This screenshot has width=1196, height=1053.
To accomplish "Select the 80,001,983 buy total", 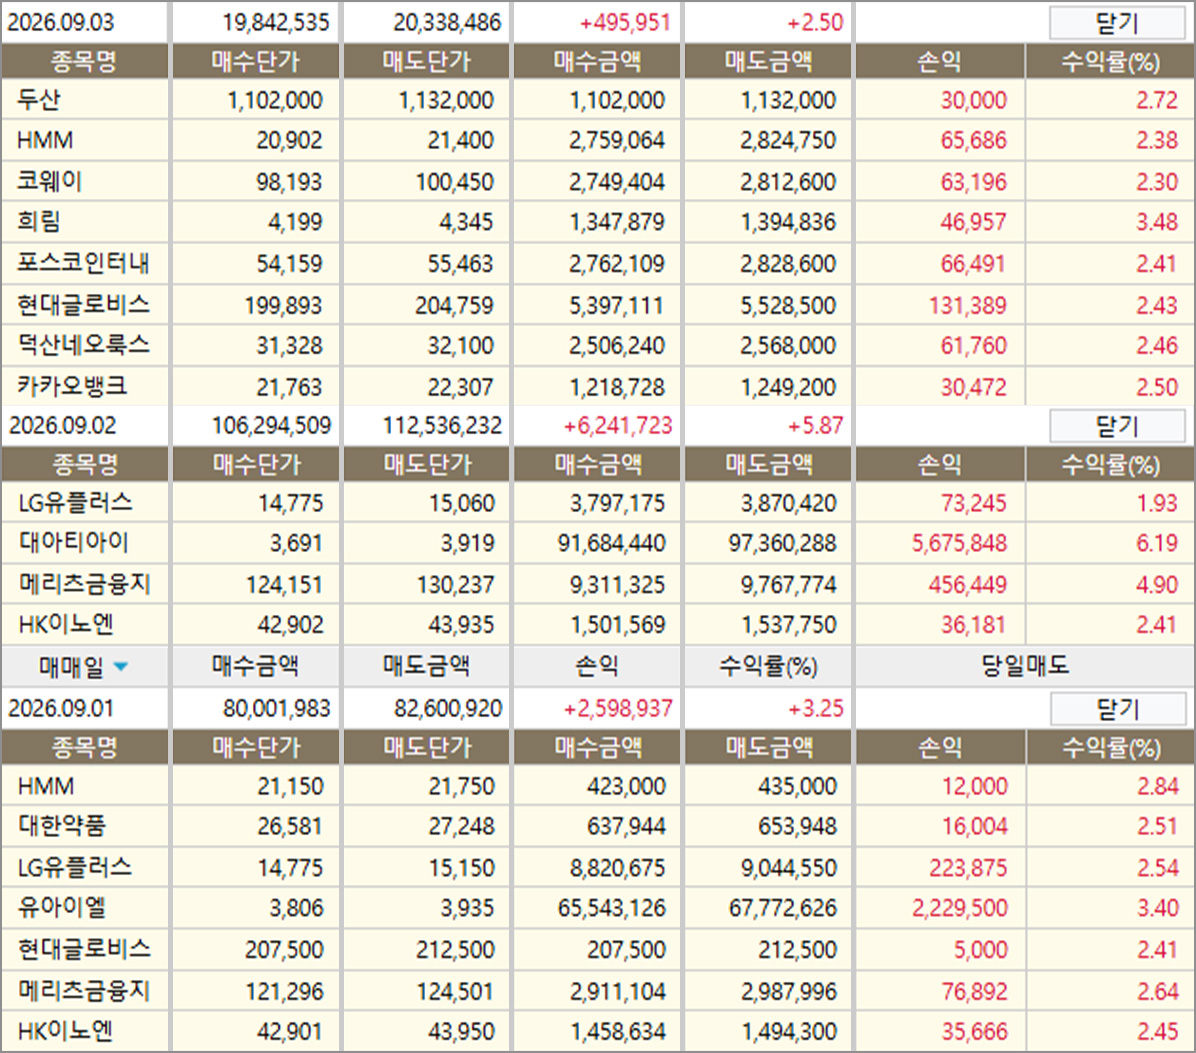I will tap(277, 708).
